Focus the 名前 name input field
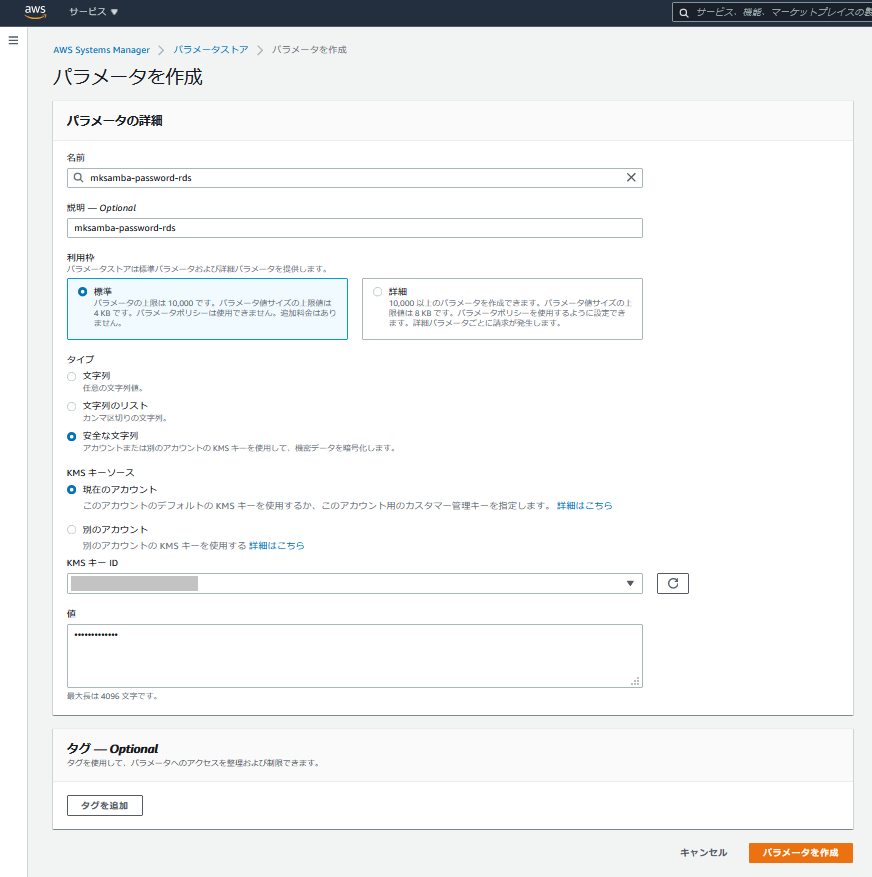The image size is (872, 877). (x=355, y=177)
